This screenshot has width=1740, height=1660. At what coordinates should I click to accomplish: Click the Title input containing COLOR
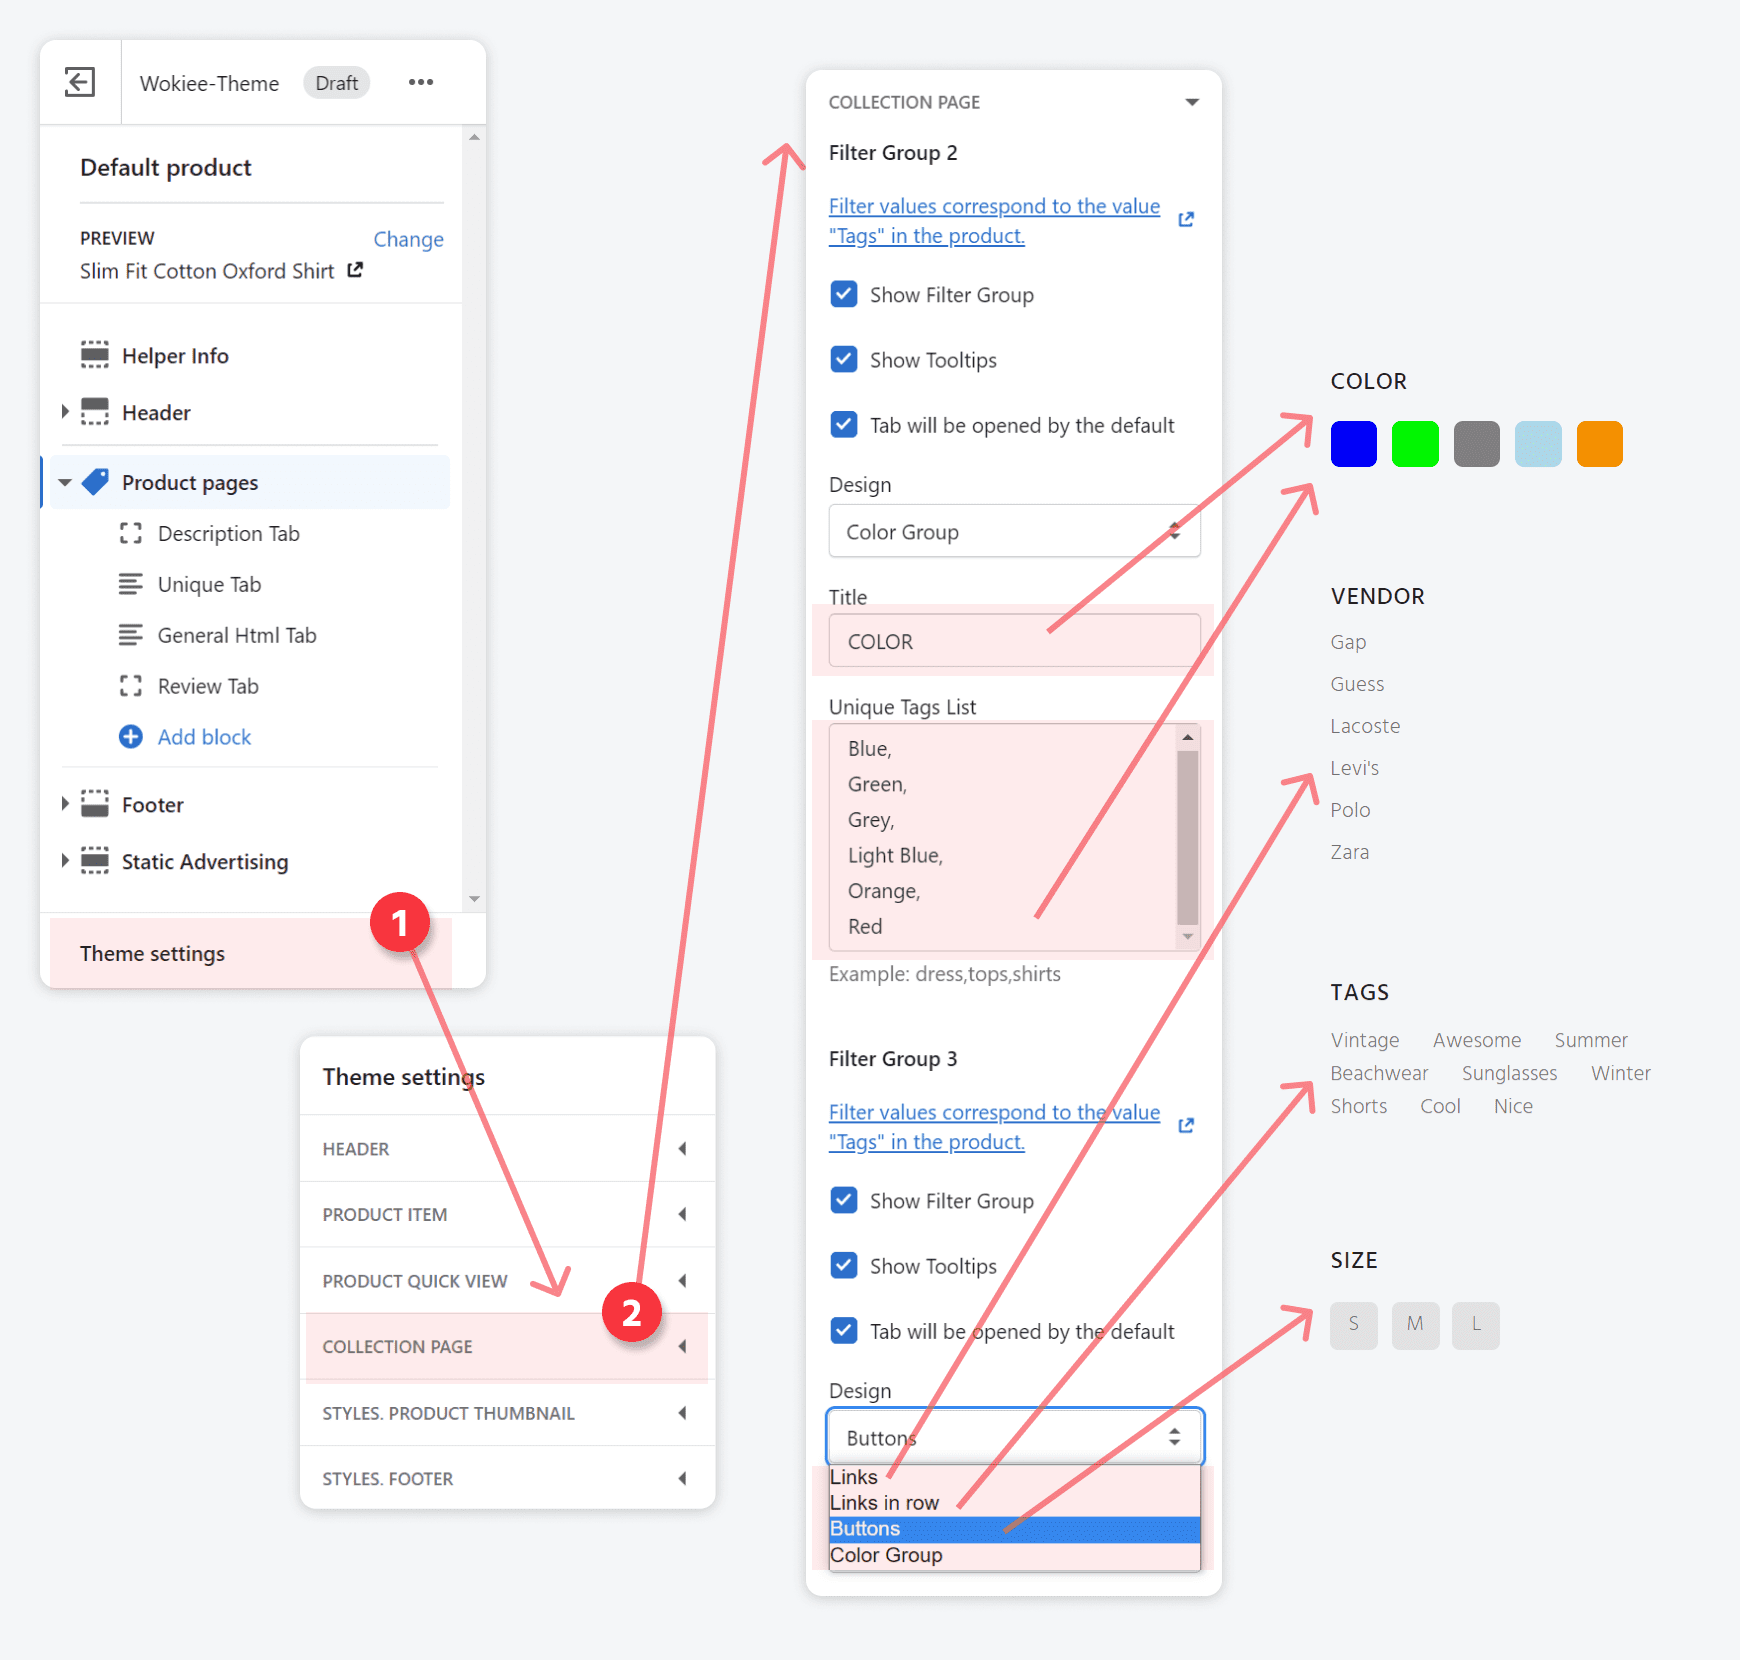coord(1013,641)
